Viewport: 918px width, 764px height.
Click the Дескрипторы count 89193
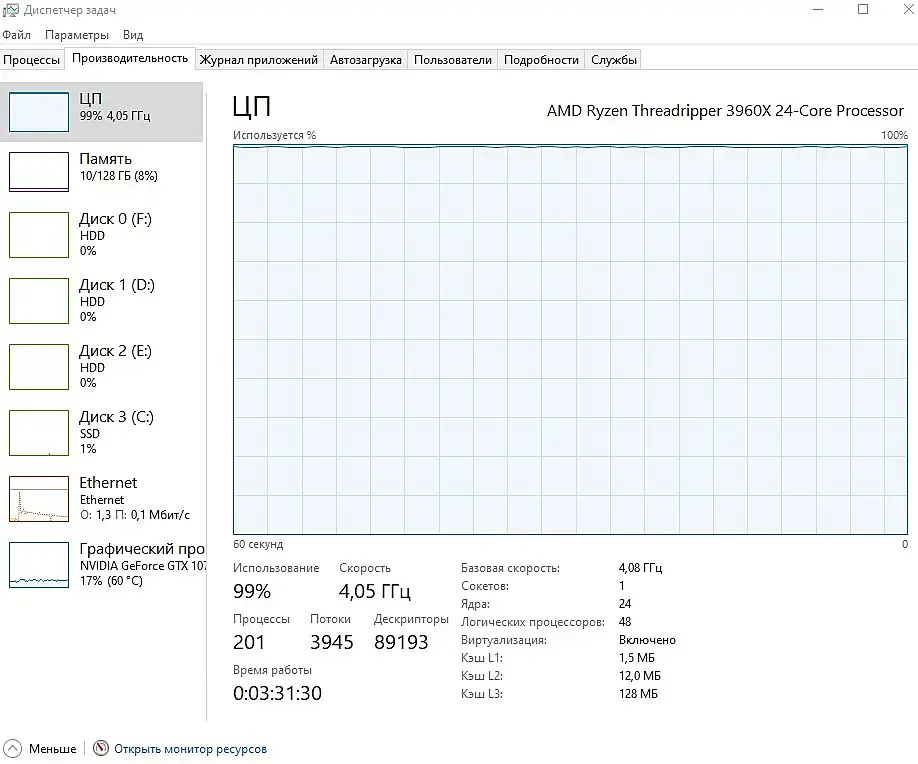(x=401, y=642)
